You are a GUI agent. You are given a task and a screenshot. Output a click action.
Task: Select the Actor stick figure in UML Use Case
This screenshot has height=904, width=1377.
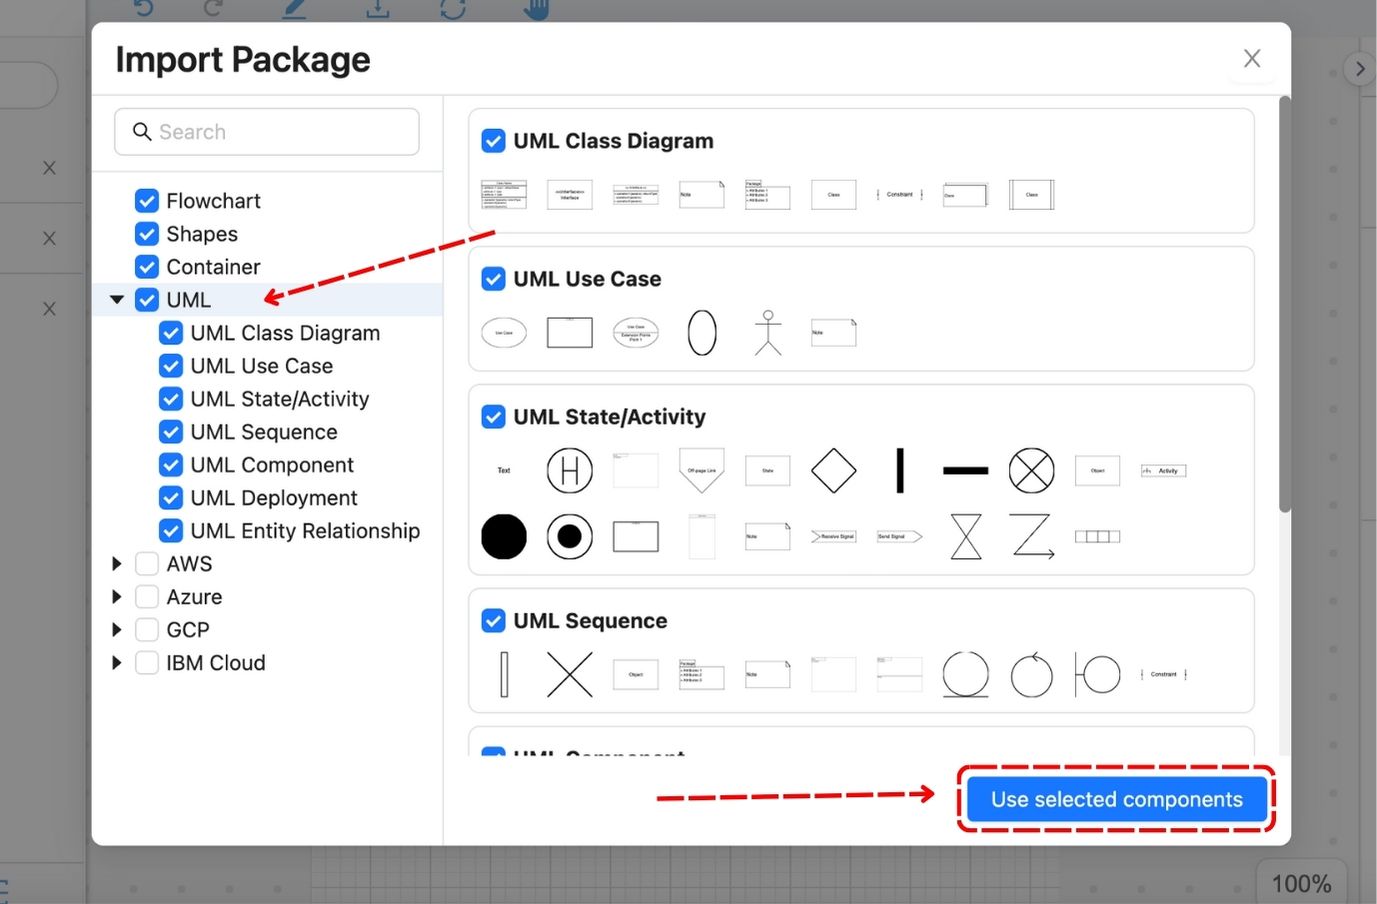(767, 332)
